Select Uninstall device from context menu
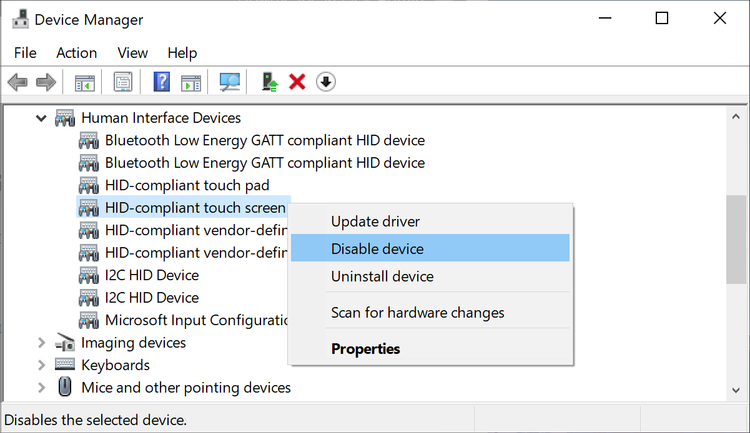This screenshot has width=750, height=433. pyautogui.click(x=382, y=276)
